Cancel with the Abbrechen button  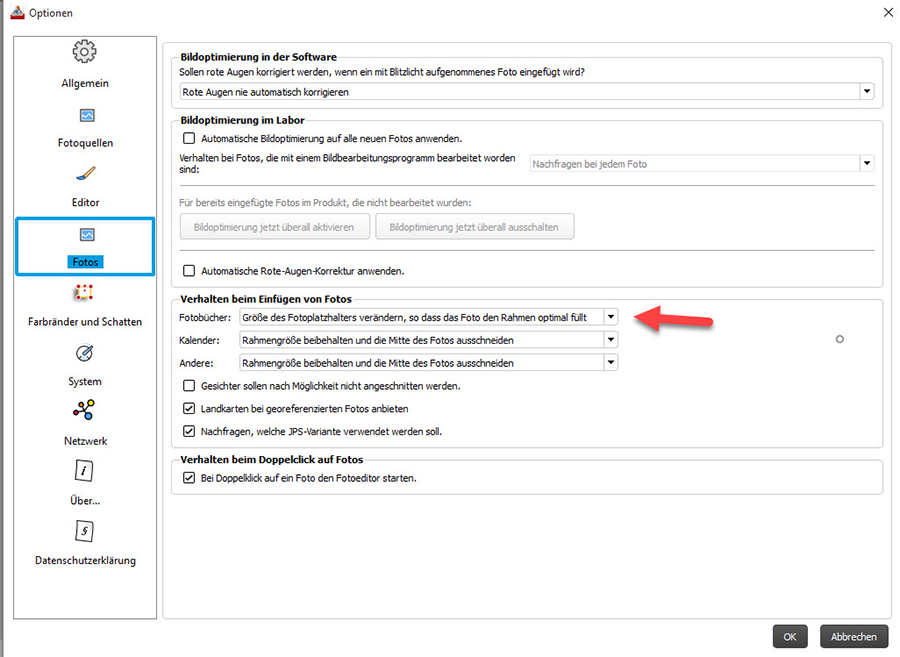(854, 637)
